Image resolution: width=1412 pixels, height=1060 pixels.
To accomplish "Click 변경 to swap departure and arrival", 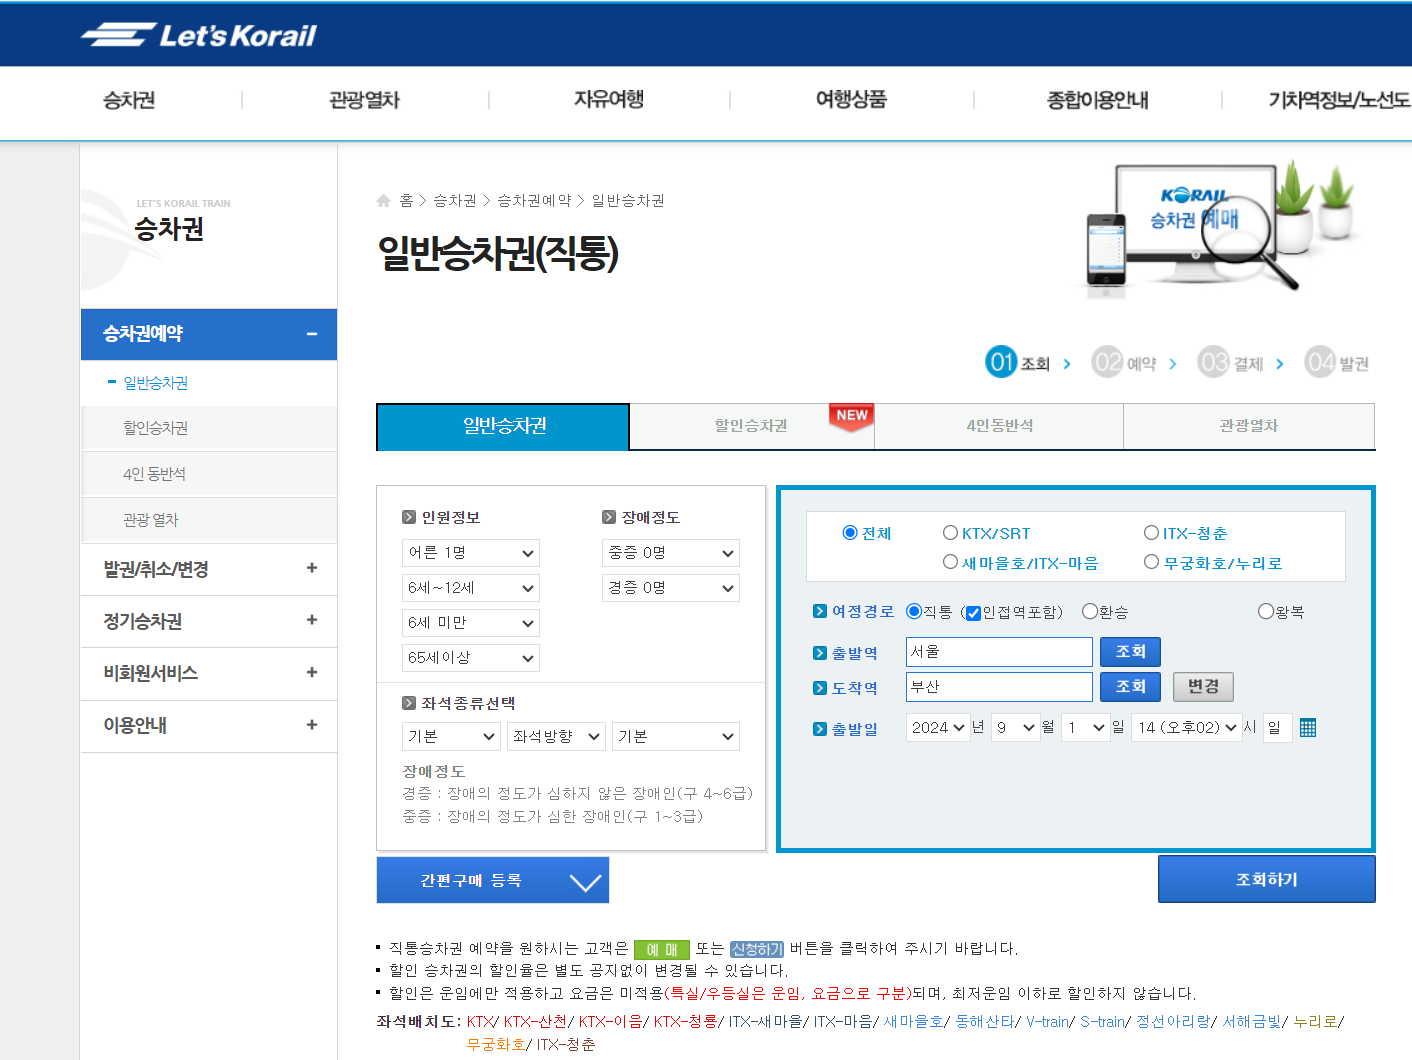I will coord(1203,687).
